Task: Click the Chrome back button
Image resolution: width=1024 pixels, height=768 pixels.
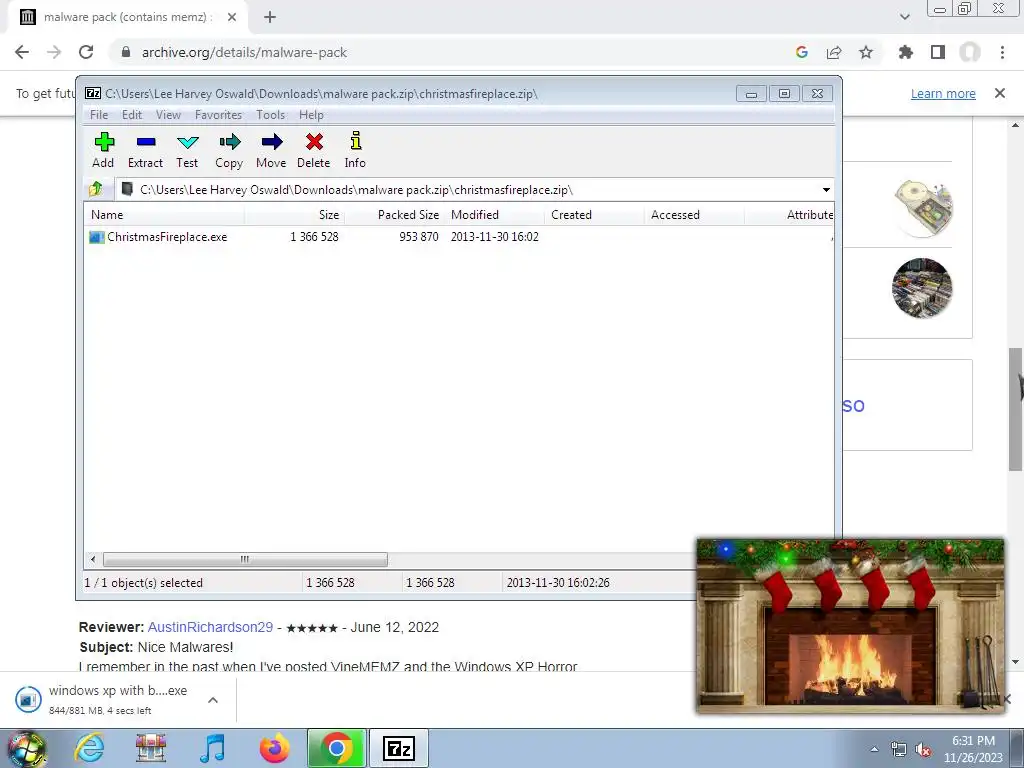Action: coord(22,52)
